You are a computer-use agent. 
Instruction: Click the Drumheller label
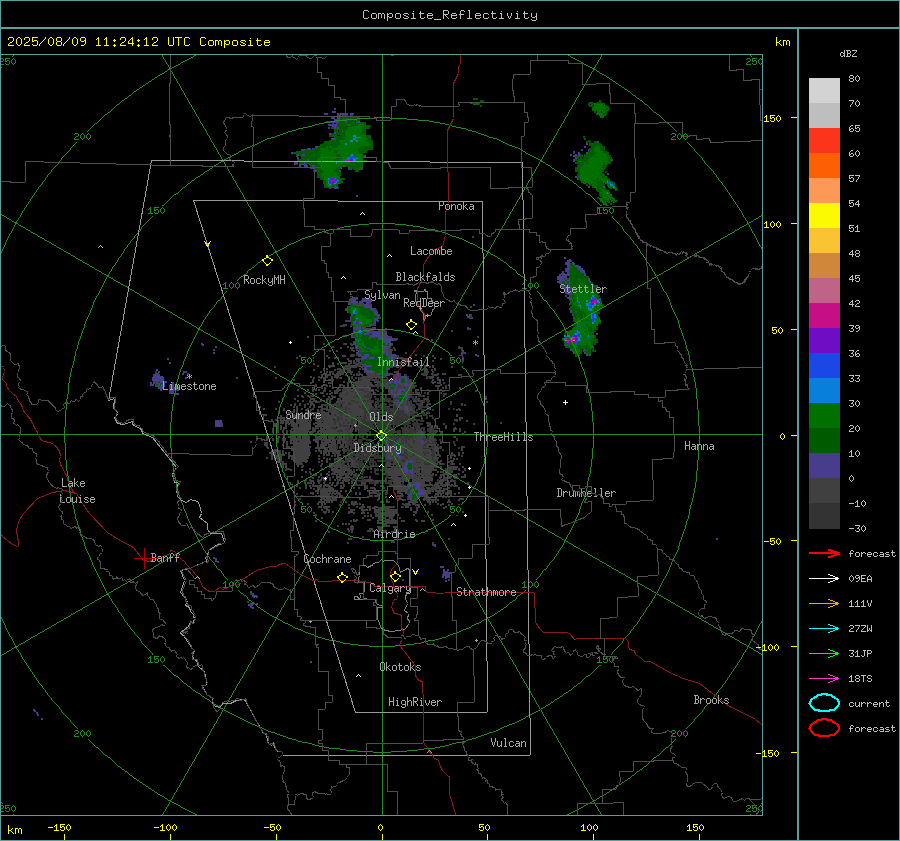586,493
